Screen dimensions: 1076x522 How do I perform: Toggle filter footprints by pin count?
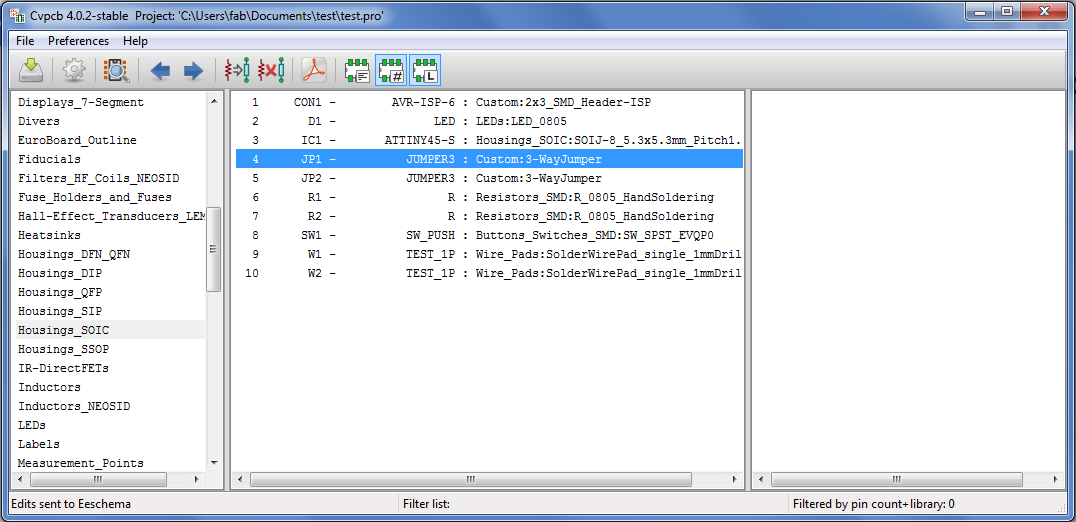coord(391,70)
